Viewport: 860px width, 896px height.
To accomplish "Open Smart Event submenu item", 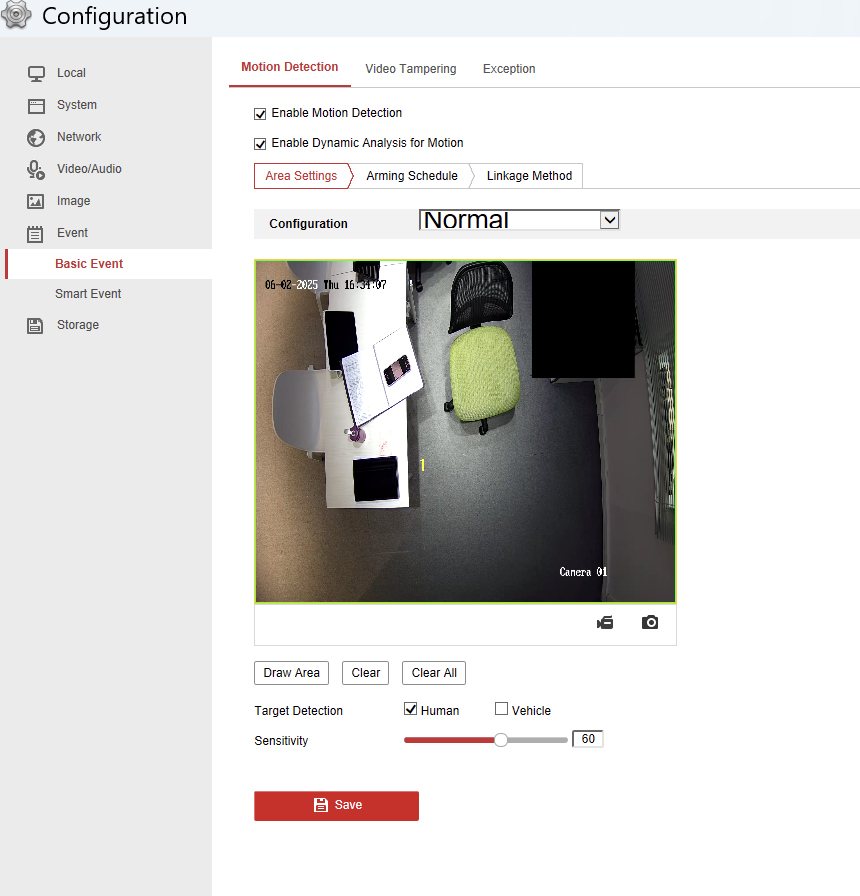I will (88, 294).
